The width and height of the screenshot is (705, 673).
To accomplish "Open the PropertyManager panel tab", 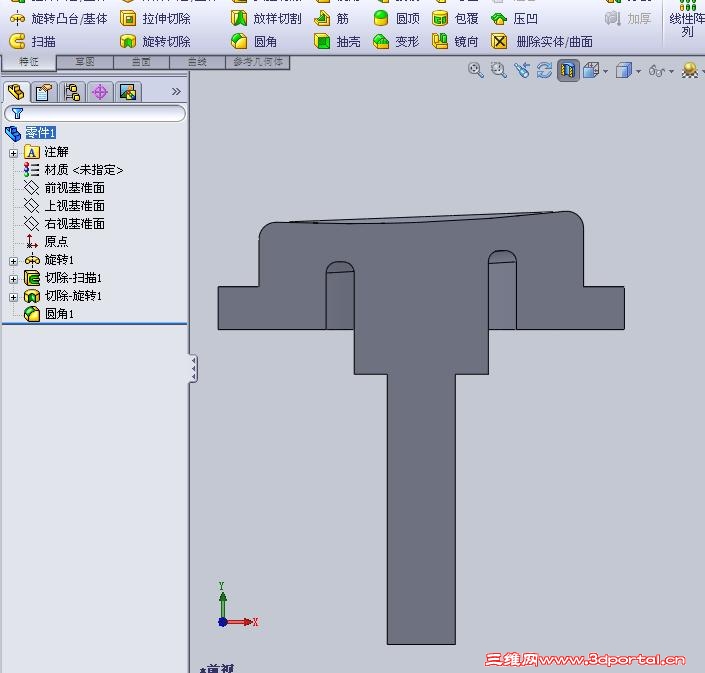I will click(x=44, y=93).
